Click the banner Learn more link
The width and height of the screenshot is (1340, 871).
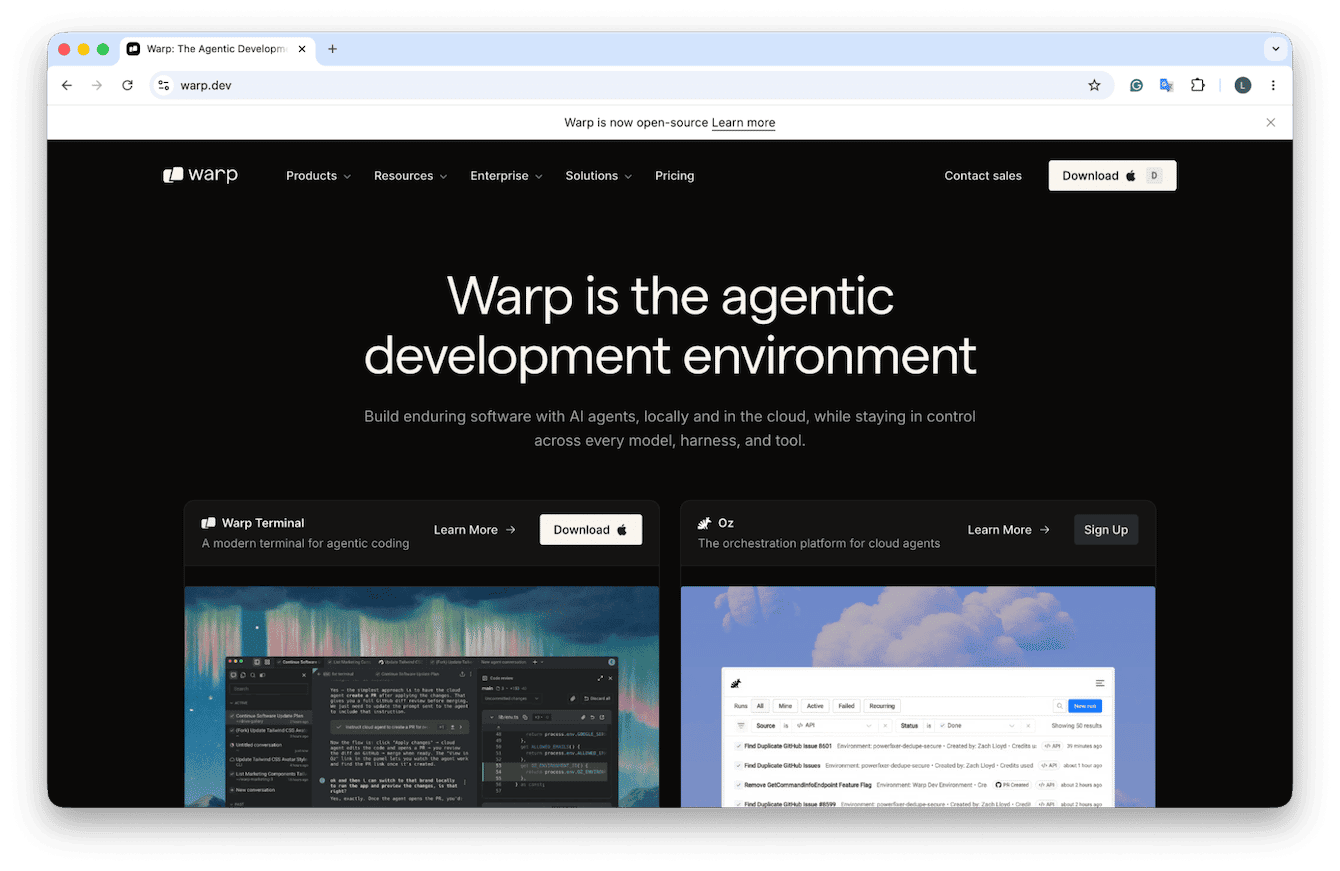743,122
